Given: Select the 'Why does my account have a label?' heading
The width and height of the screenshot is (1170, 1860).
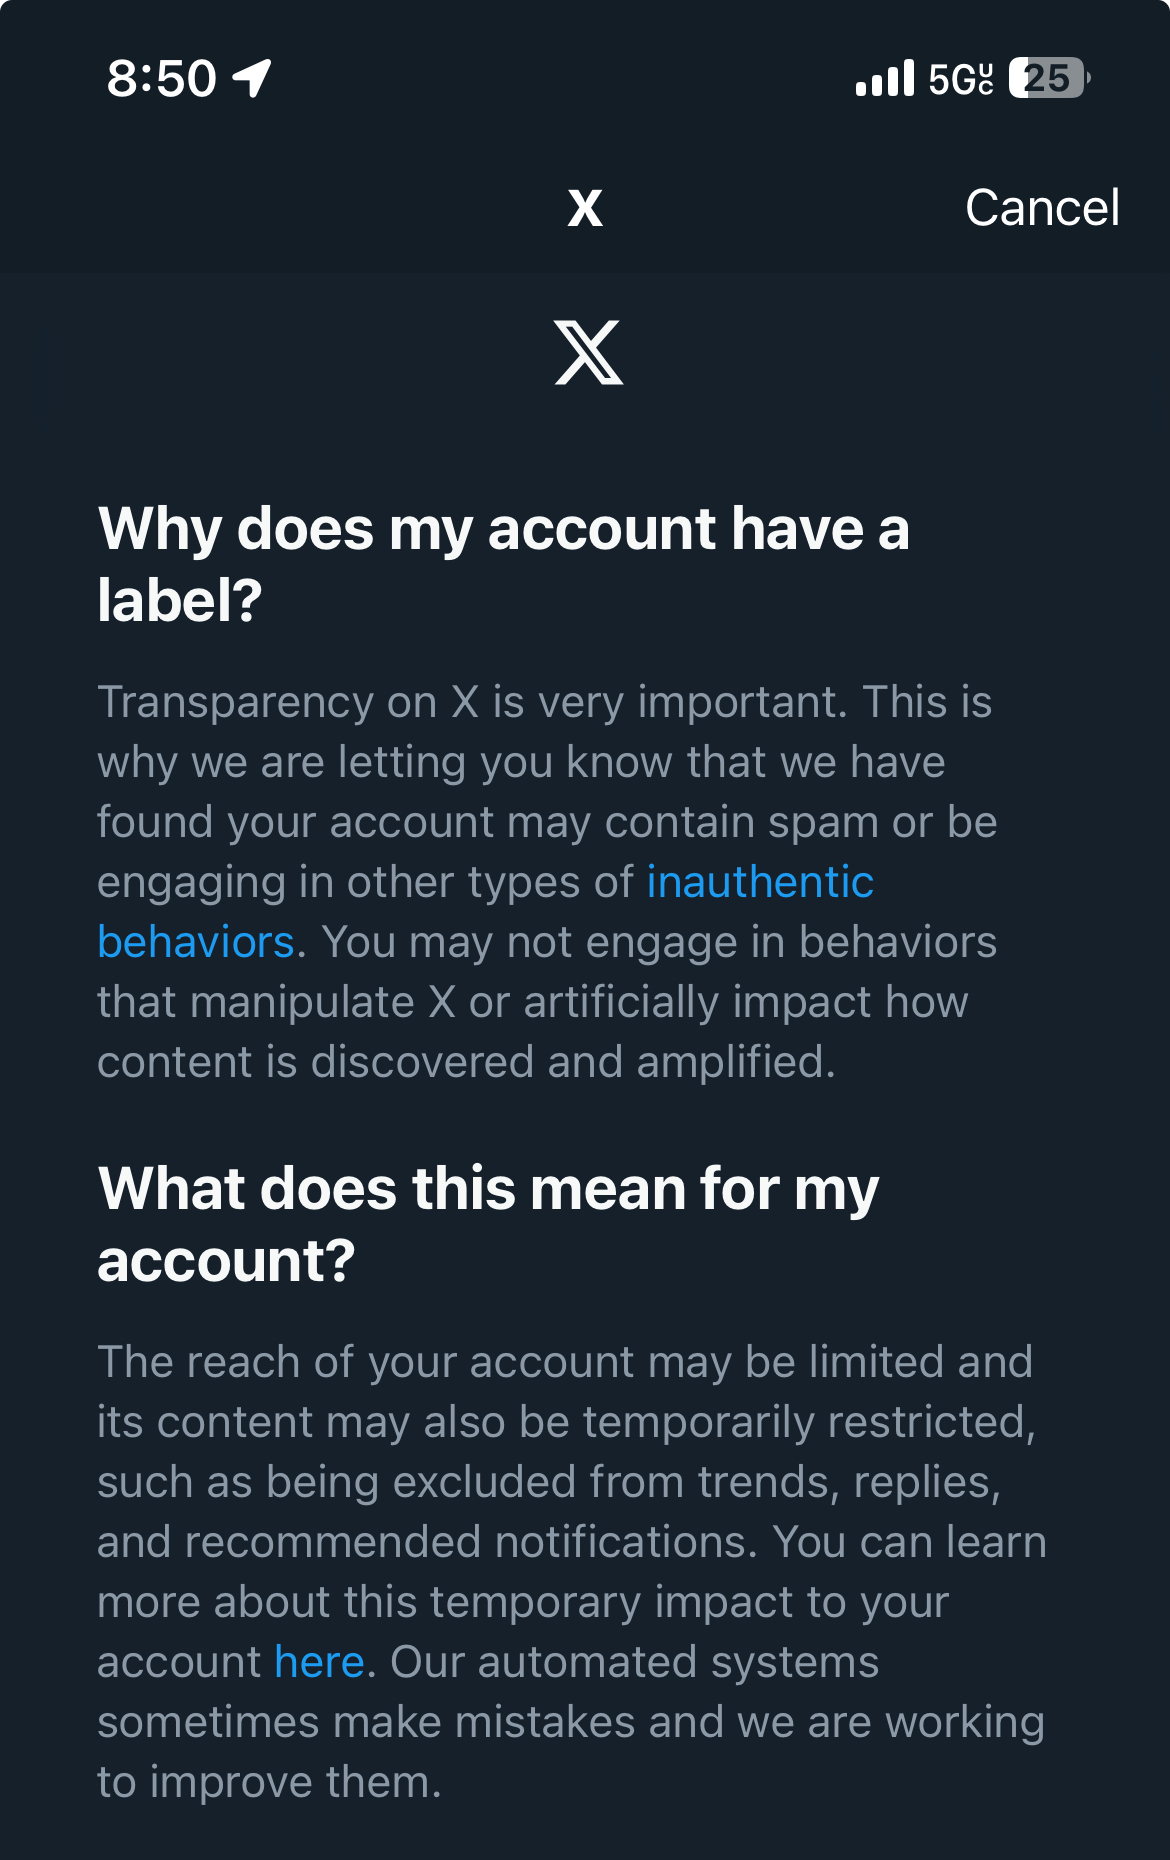Looking at the screenshot, I should [x=504, y=564].
